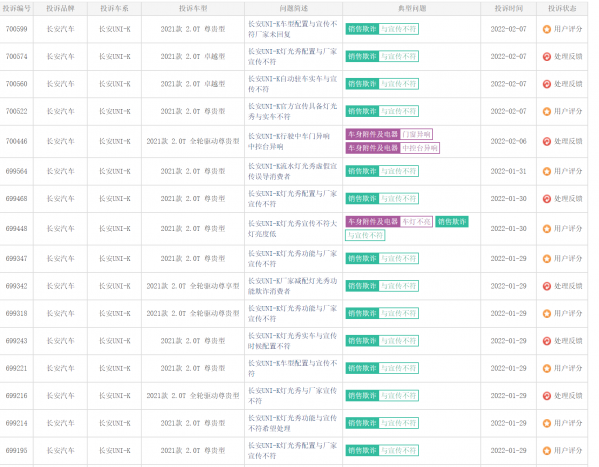Select the 投诉品牌 column header

click(60, 8)
